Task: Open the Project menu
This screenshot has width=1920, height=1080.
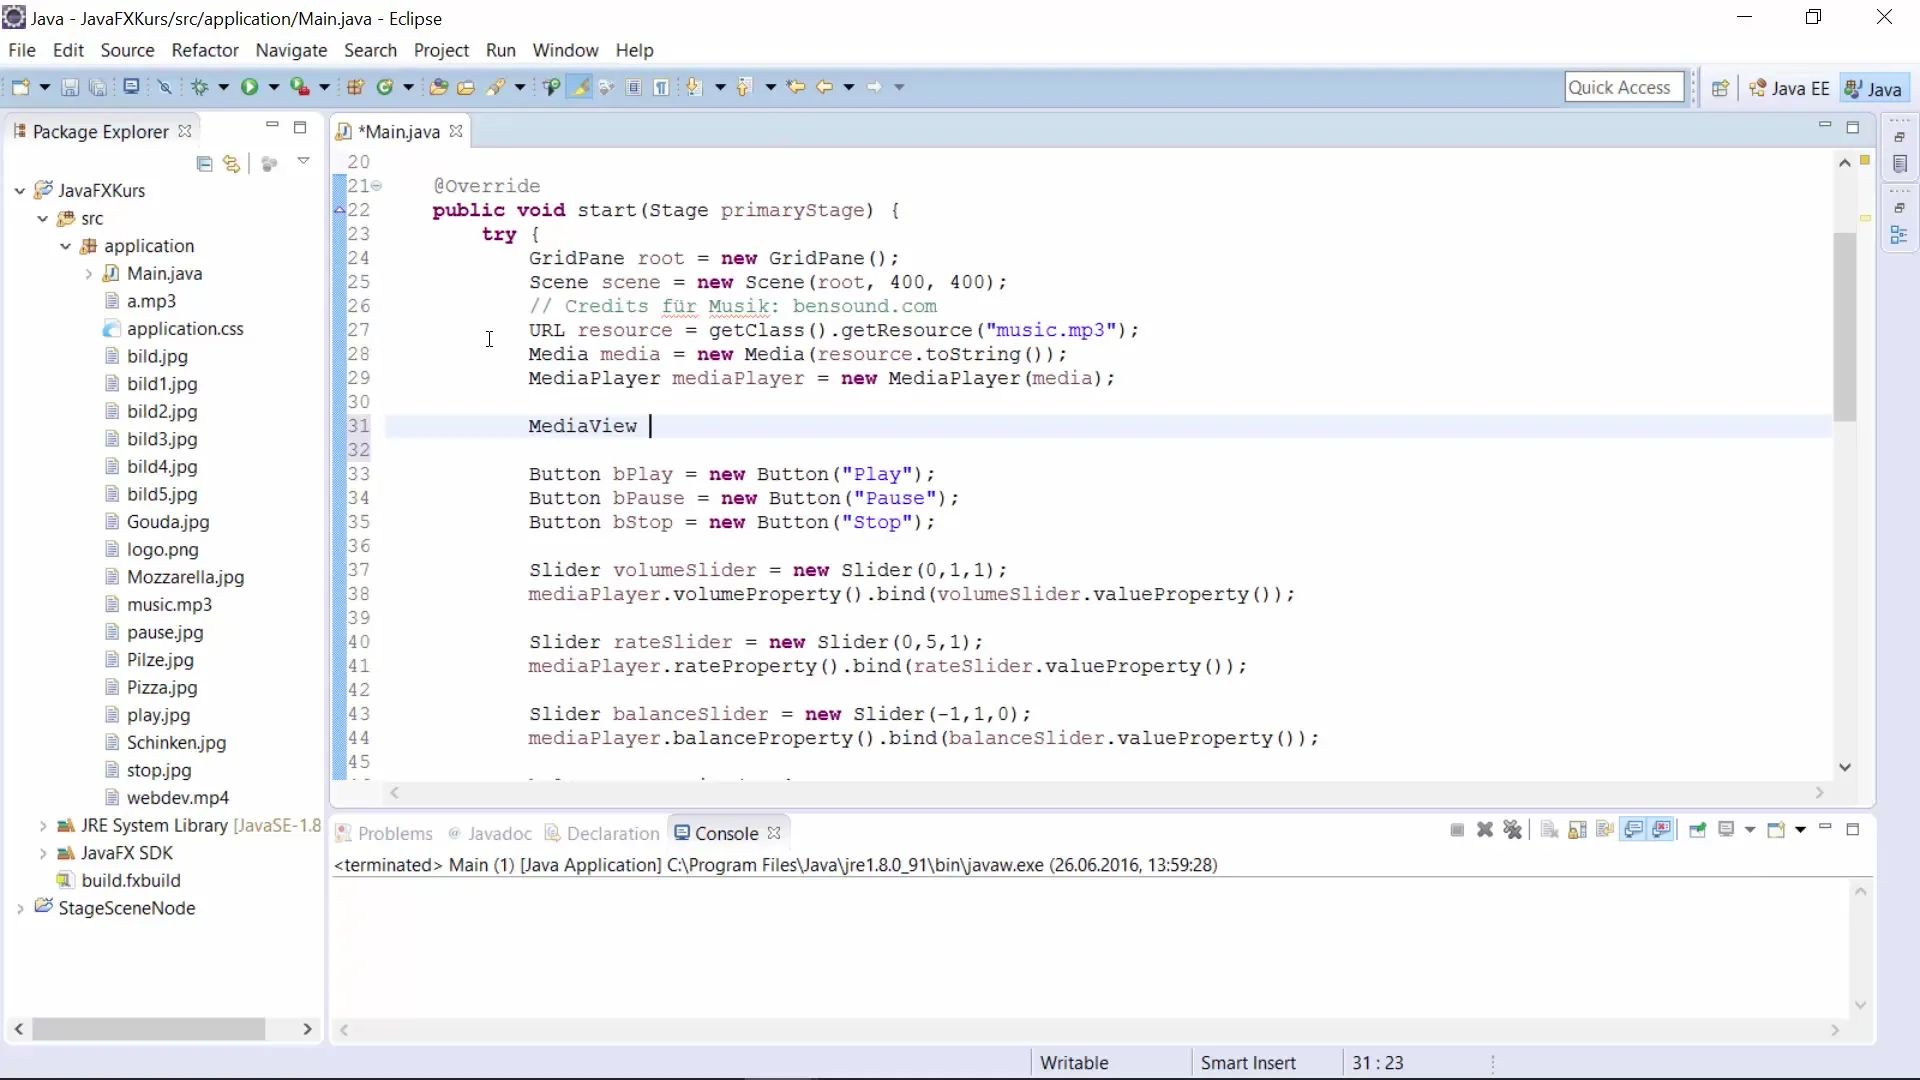Action: pyautogui.click(x=441, y=50)
